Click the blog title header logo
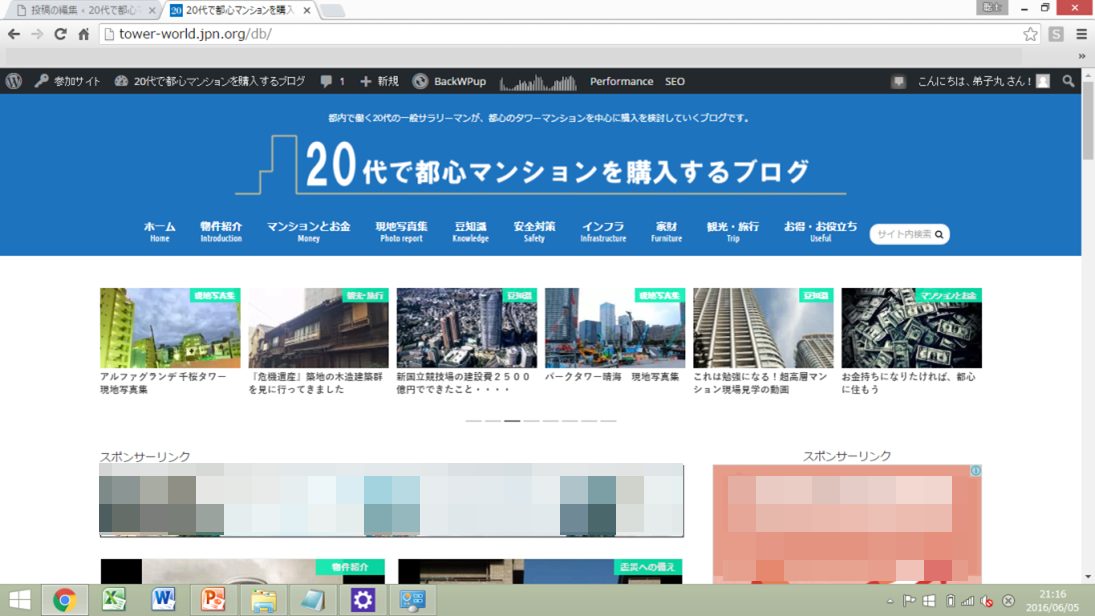The image size is (1095, 616). pos(540,165)
